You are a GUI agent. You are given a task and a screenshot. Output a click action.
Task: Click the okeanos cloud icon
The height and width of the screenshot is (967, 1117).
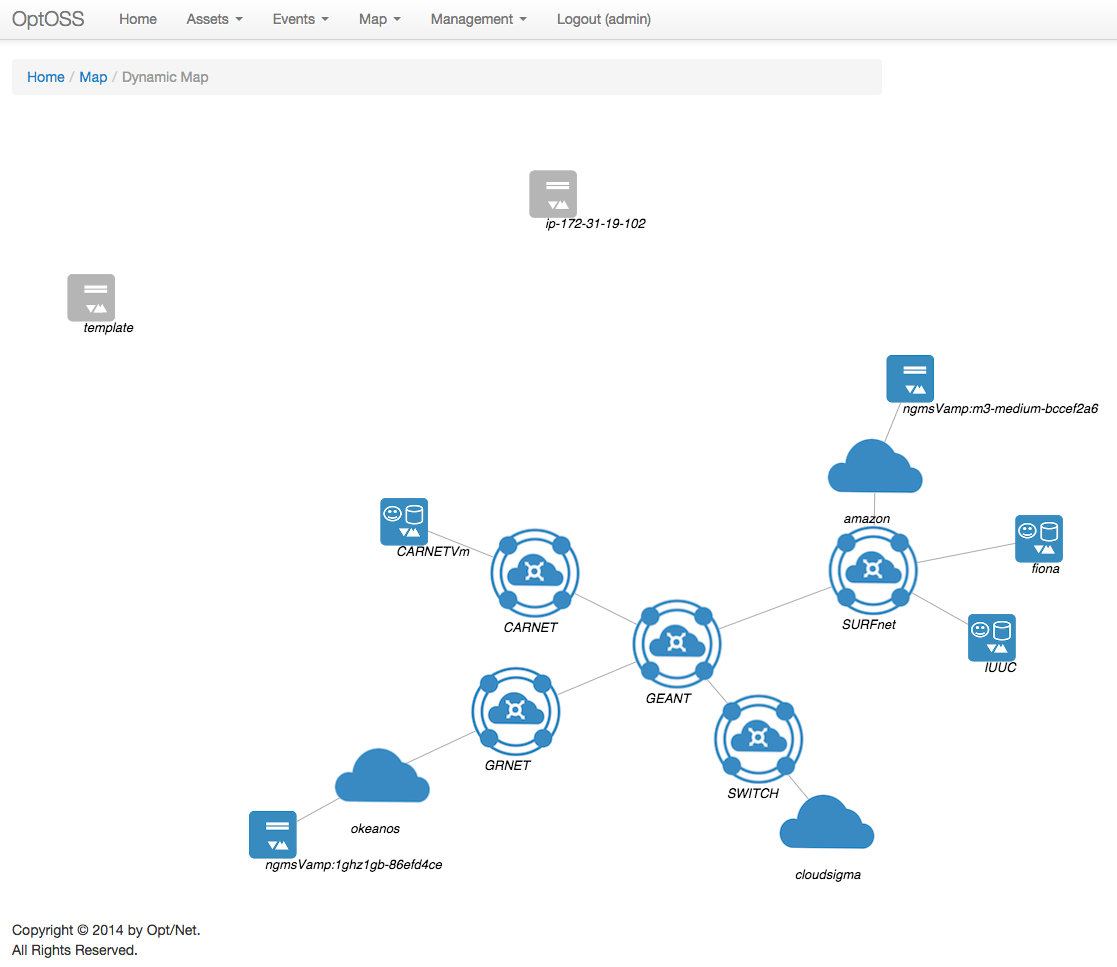tap(381, 776)
